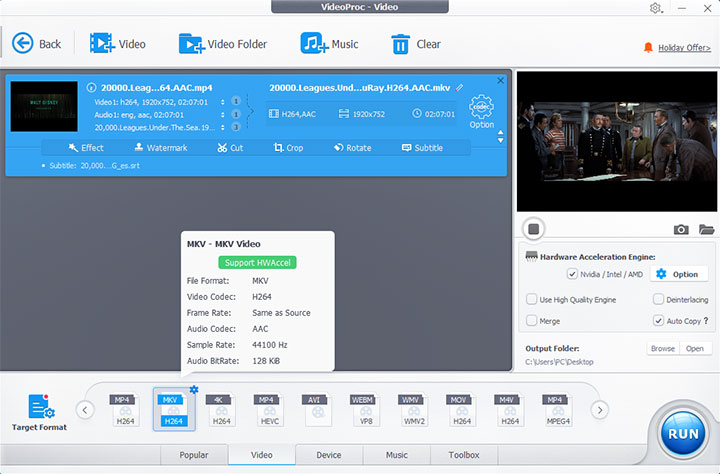Select the MP4 MPEG4 format
720x474 pixels.
coord(557,410)
